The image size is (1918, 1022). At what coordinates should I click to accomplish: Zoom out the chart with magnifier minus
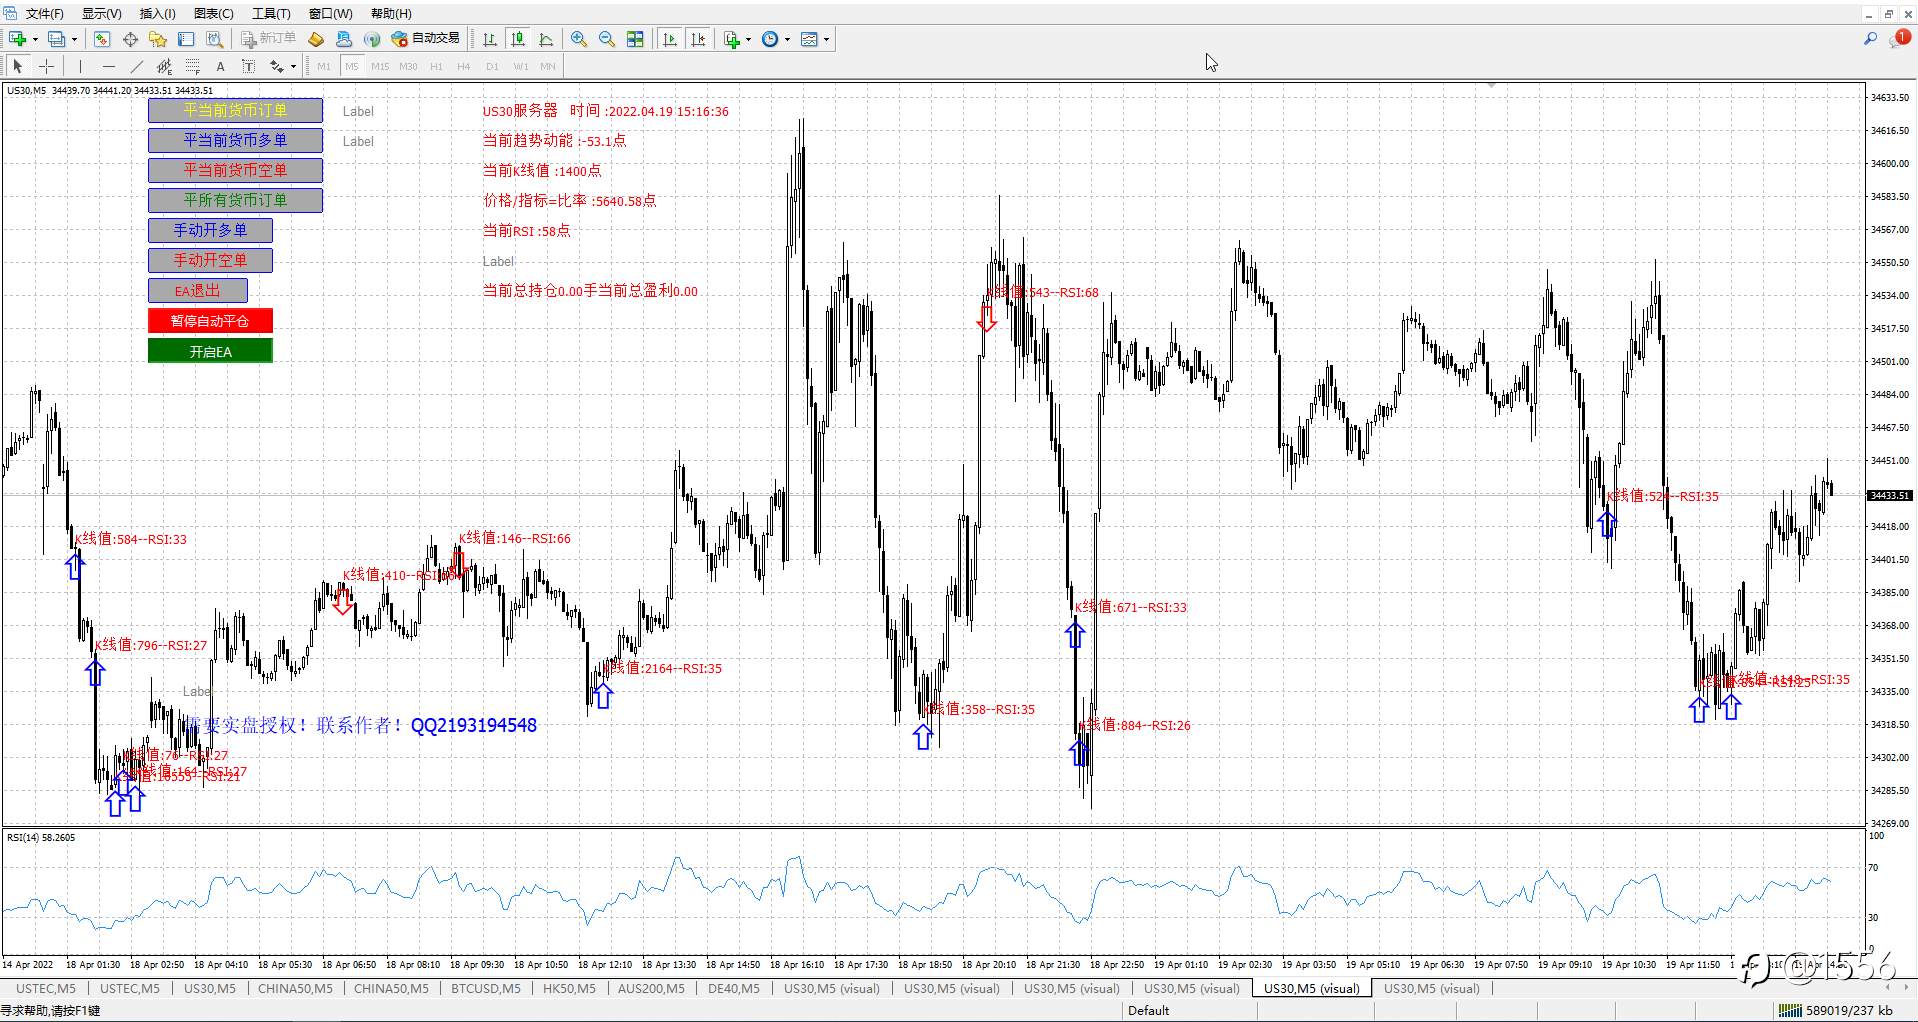[x=607, y=39]
